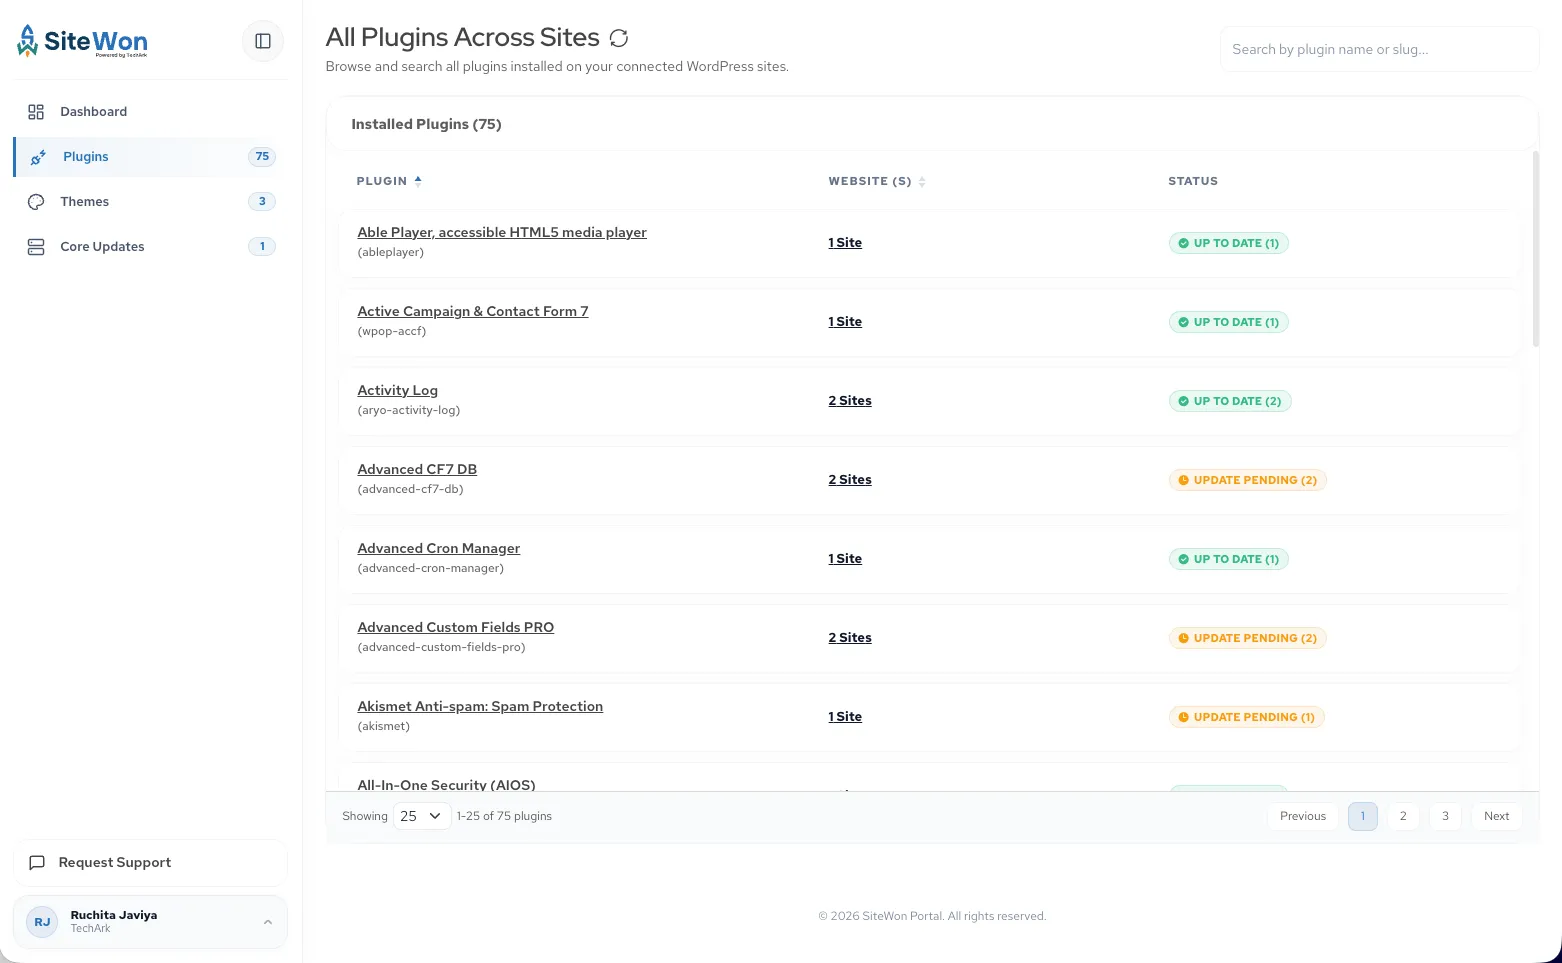Screen dimensions: 1562x963
Task: Click 1 Site link for Able Player
Action: tap(845, 243)
